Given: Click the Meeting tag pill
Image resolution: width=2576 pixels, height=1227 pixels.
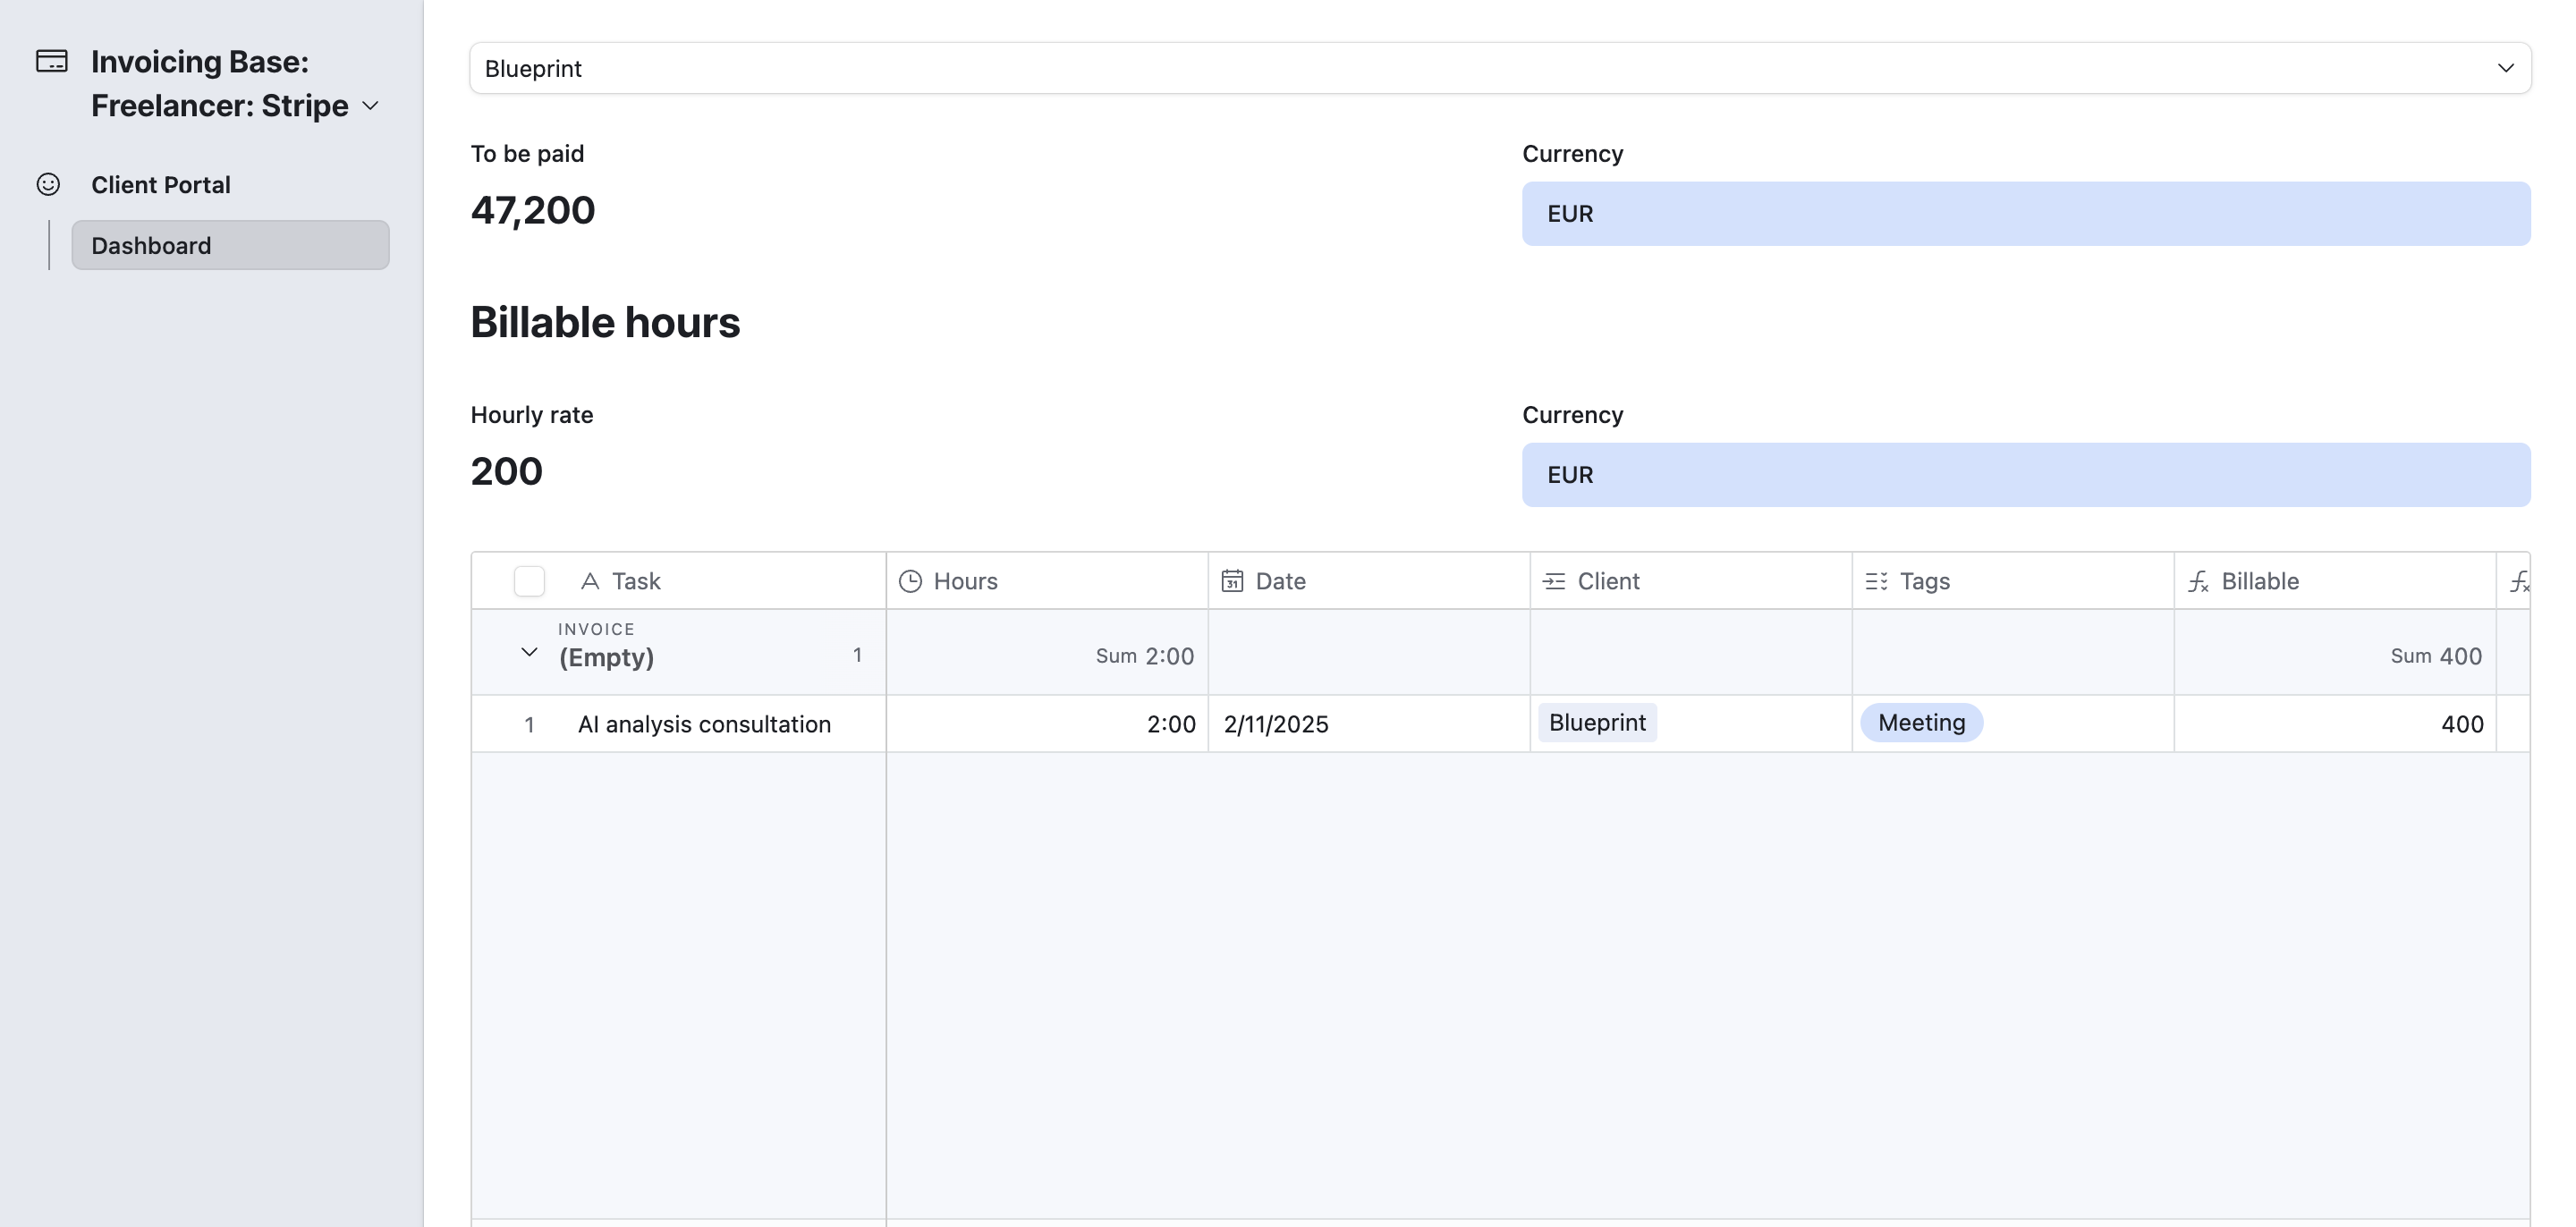Looking at the screenshot, I should tap(1921, 723).
